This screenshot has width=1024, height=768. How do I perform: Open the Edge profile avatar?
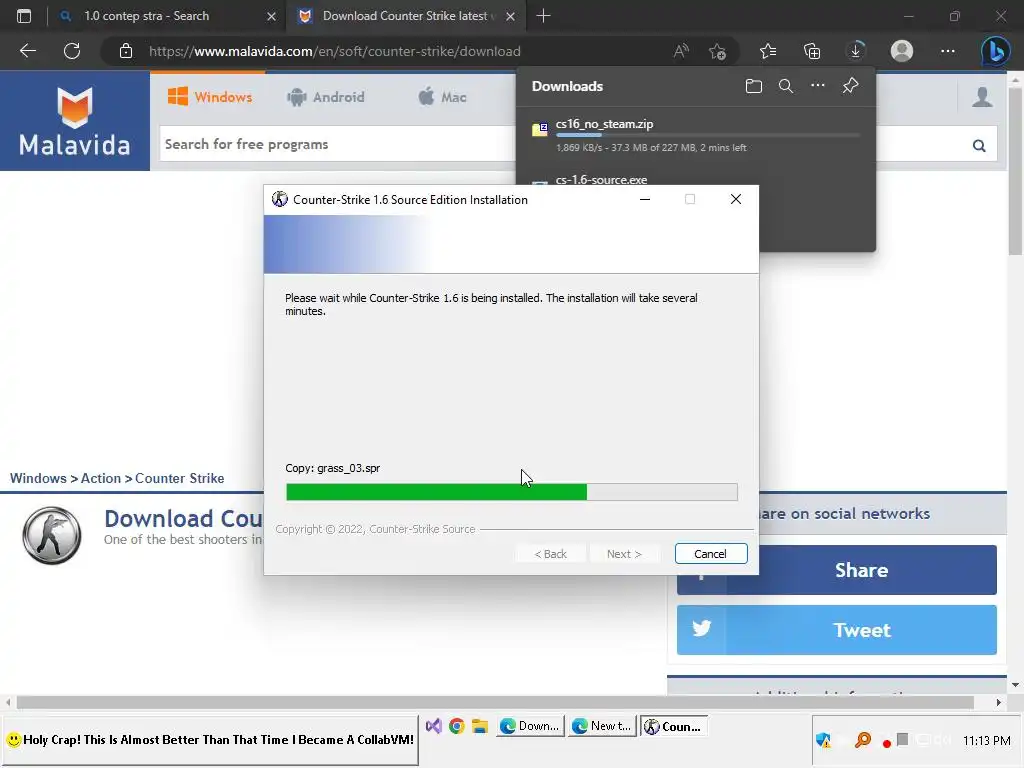click(902, 51)
